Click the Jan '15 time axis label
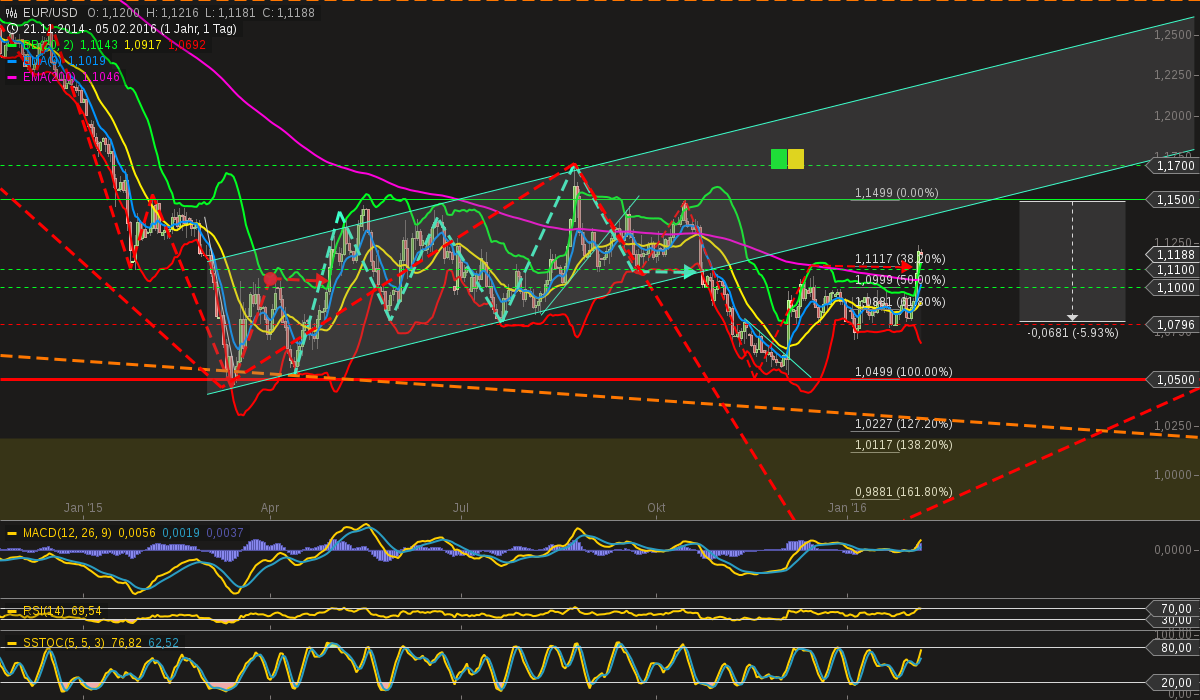Image resolution: width=1200 pixels, height=700 pixels. tap(83, 508)
